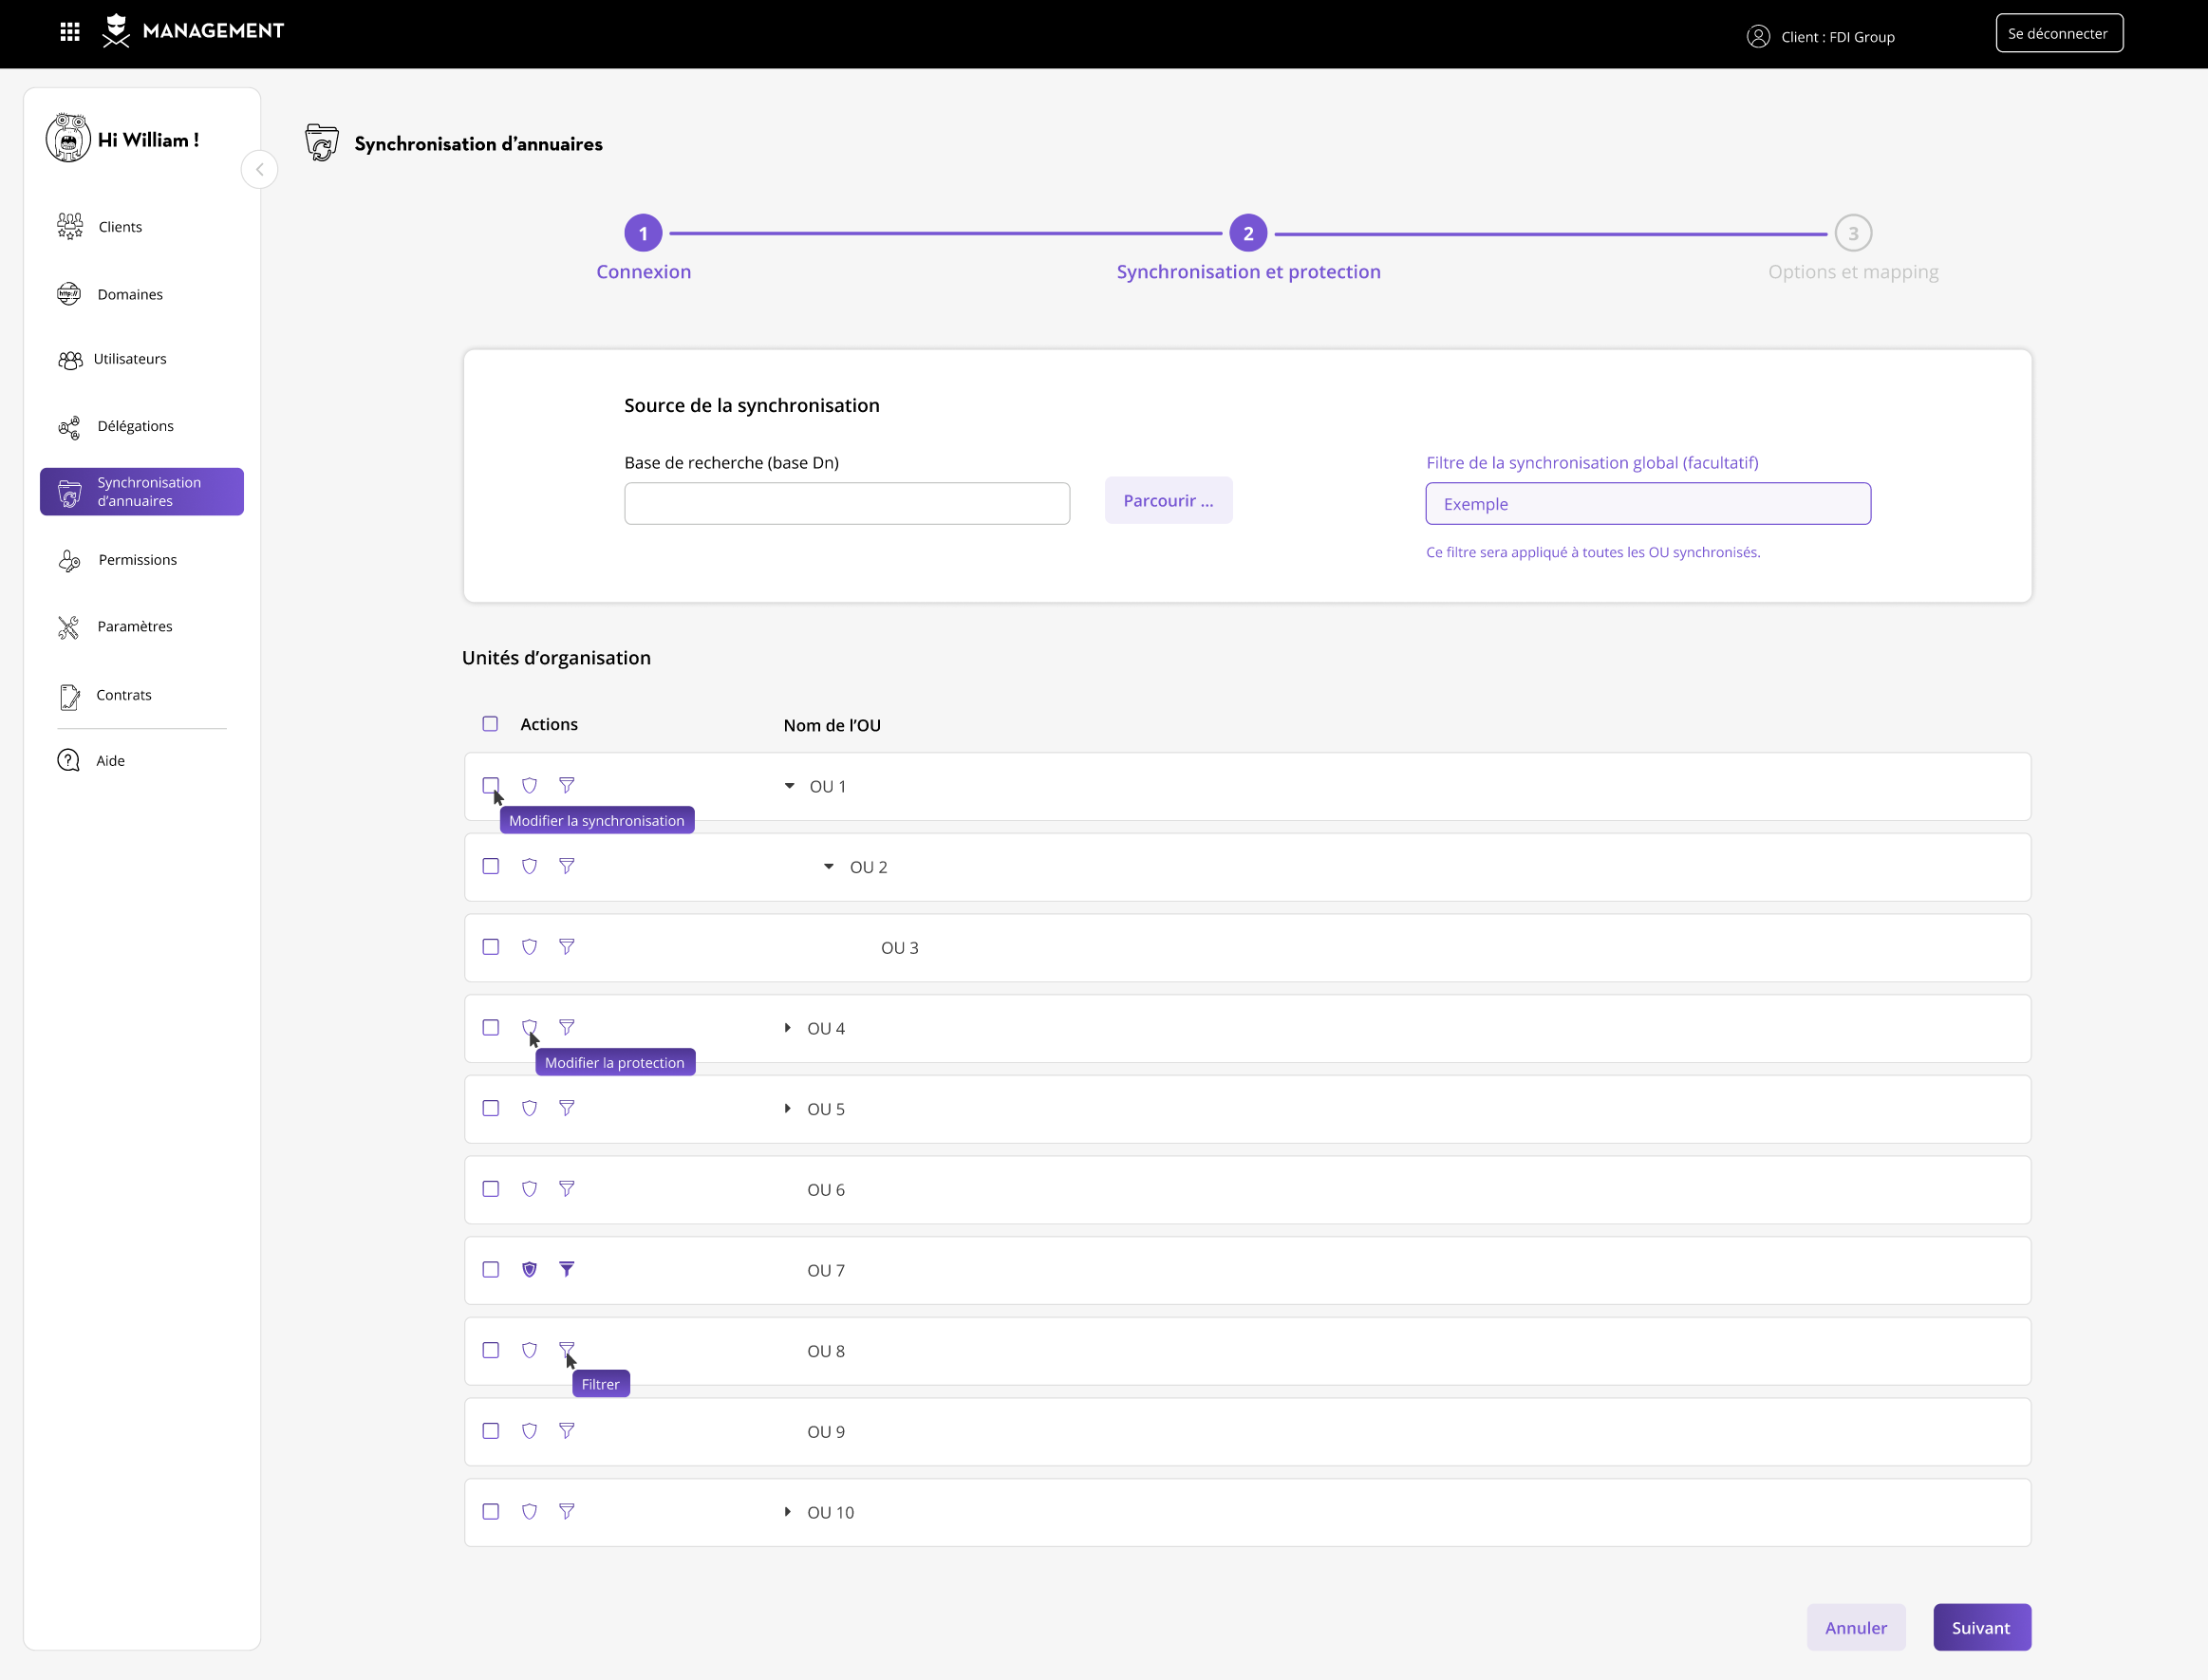The height and width of the screenshot is (1680, 2208).
Task: Click the filter funnel icon for OU 9
Action: (x=567, y=1431)
